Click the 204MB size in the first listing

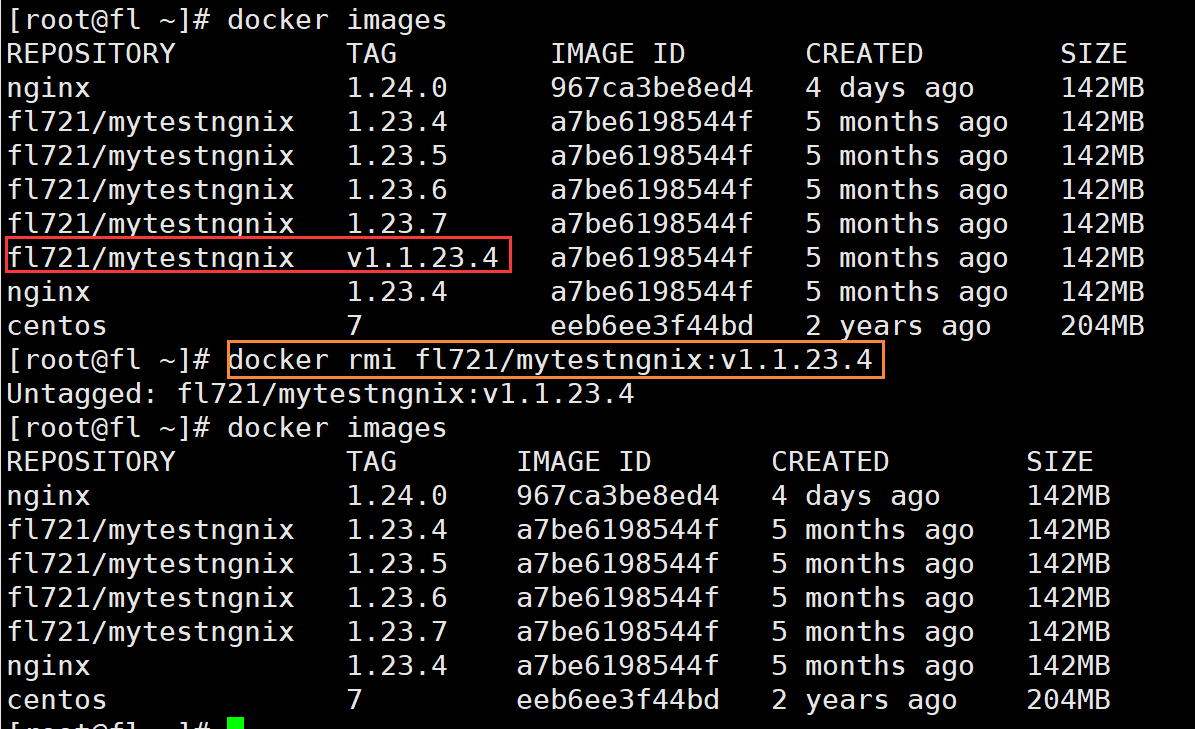[1103, 326]
